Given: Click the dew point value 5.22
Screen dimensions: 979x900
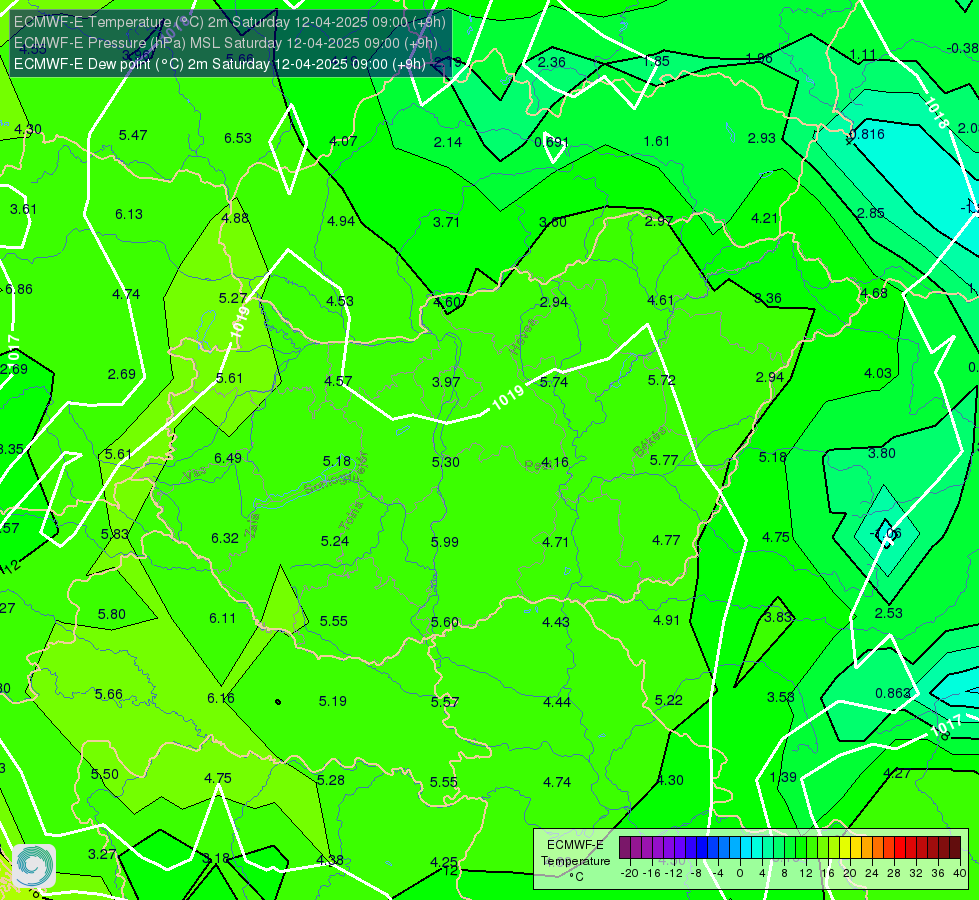Looking at the screenshot, I should point(669,700).
